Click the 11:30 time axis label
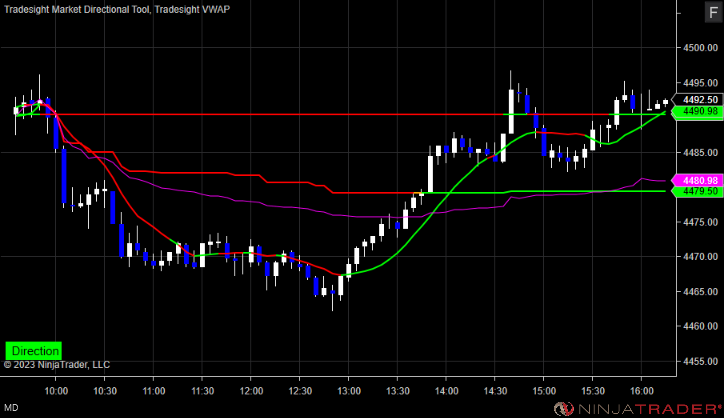This screenshot has height=418, width=724. pos(202,391)
